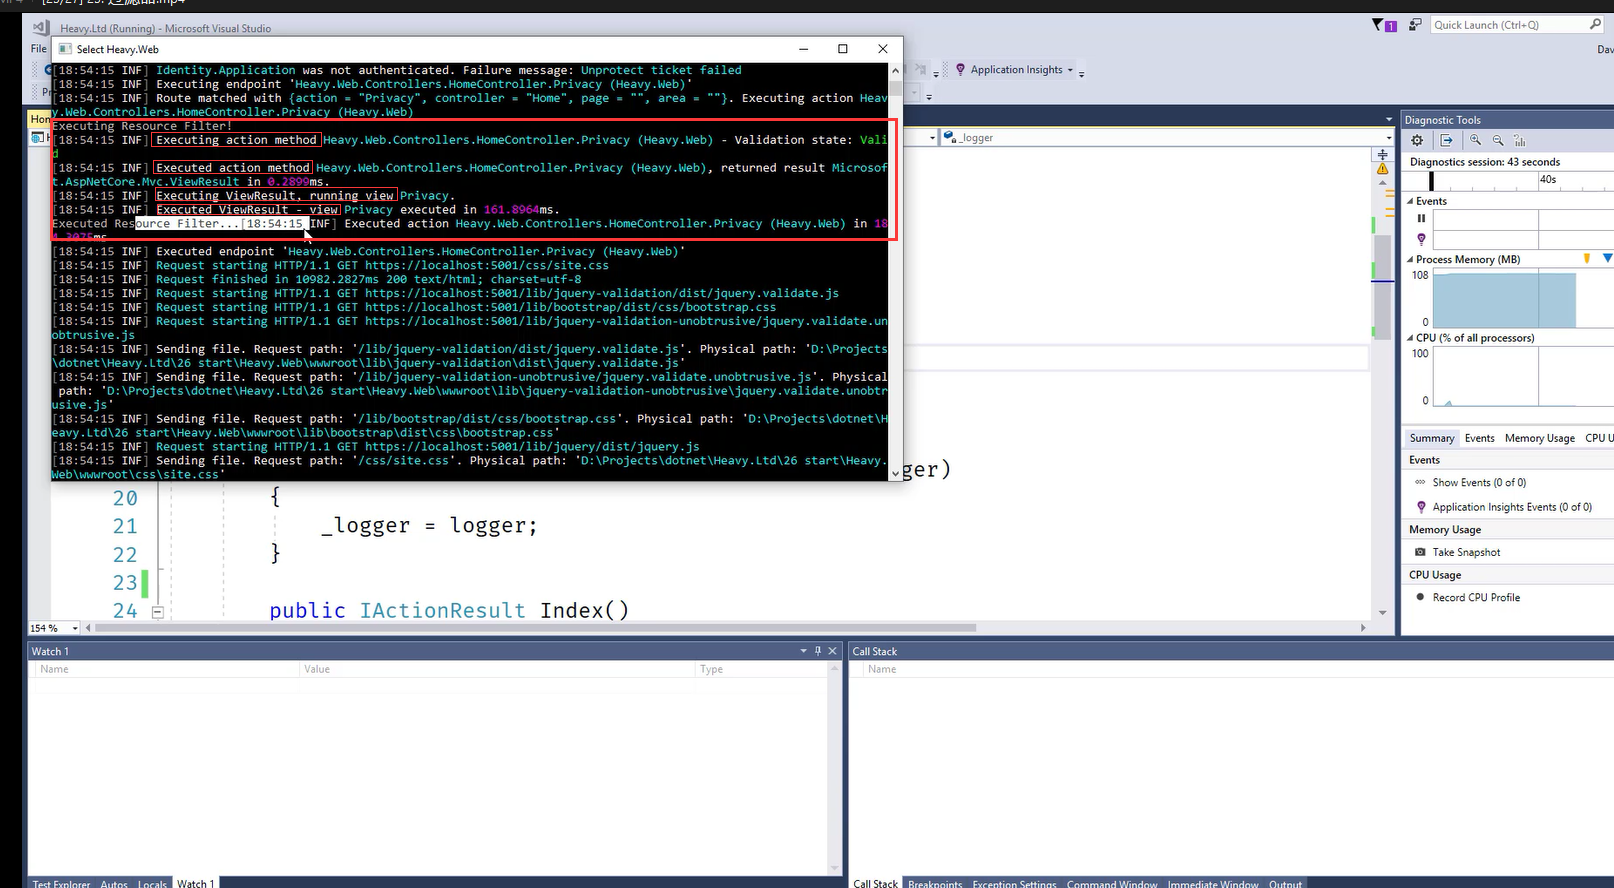The height and width of the screenshot is (888, 1614).
Task: Click the console window vertical scrollbar
Action: (x=895, y=271)
